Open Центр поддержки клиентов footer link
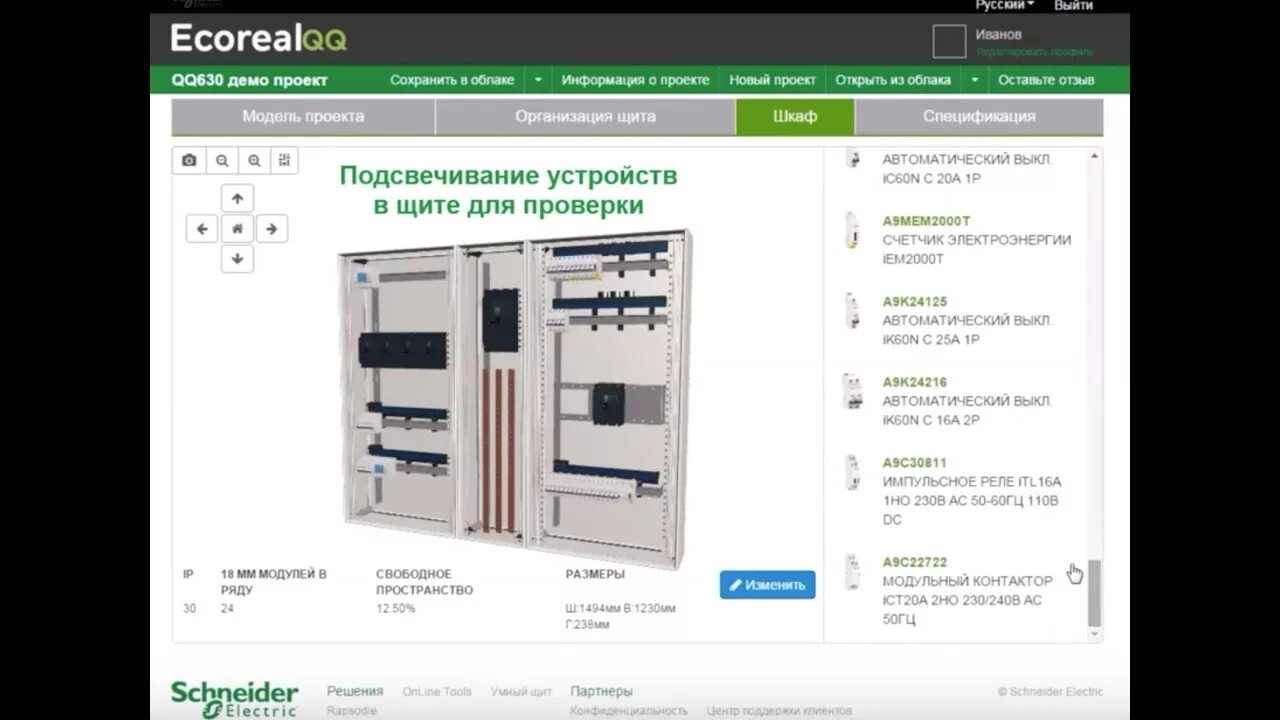Image resolution: width=1280 pixels, height=720 pixels. [779, 711]
